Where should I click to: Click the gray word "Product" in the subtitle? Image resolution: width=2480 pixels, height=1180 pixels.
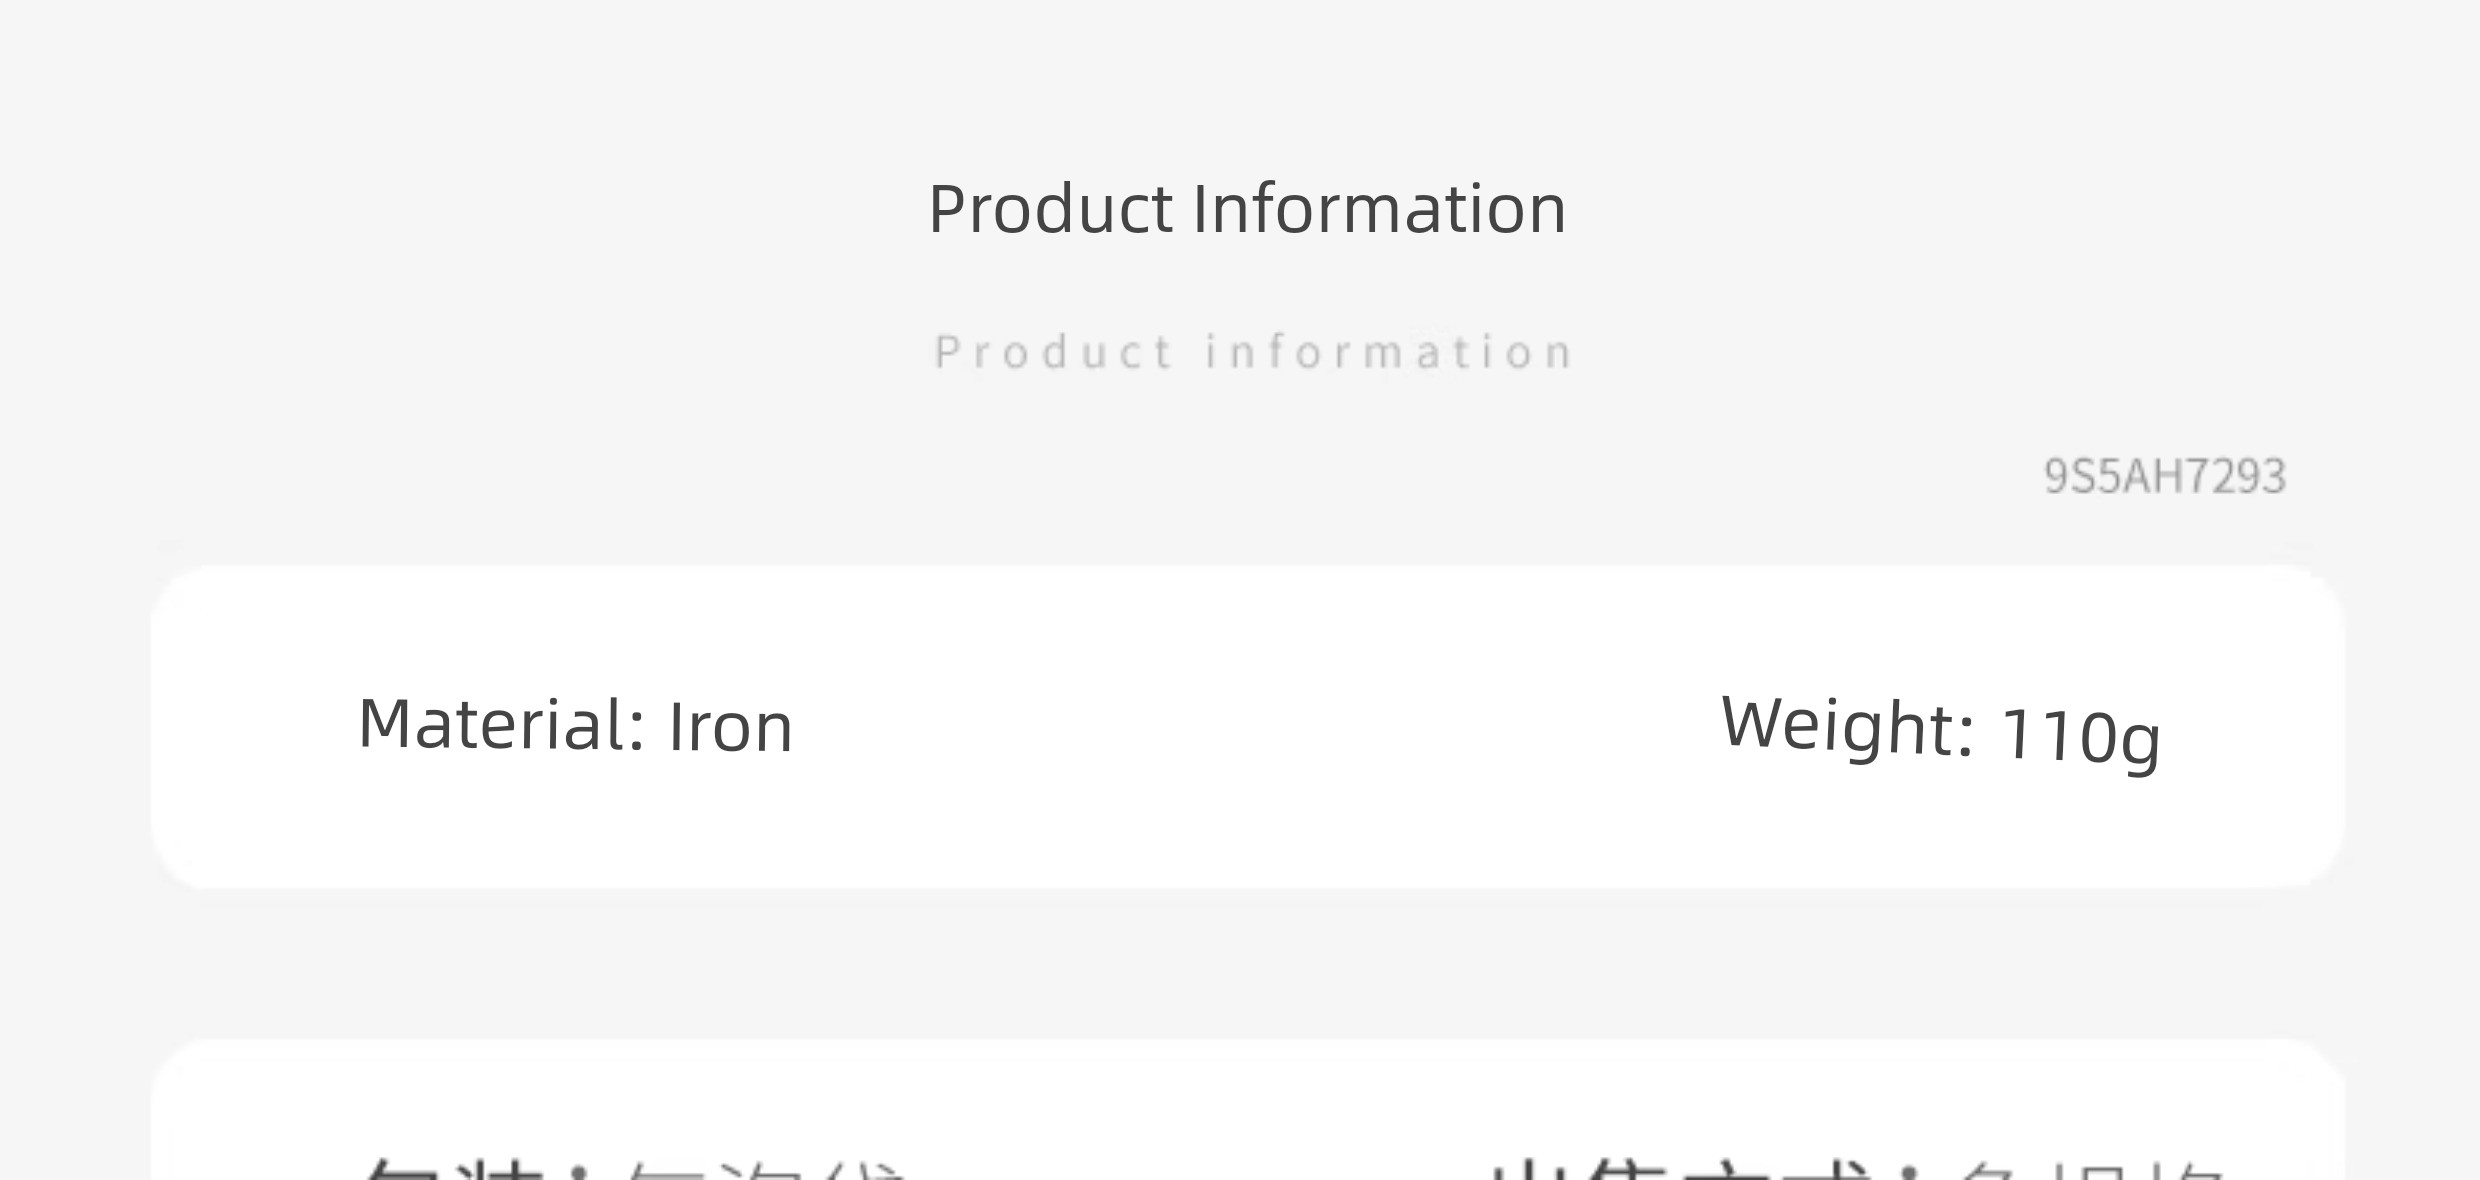(x=1053, y=352)
